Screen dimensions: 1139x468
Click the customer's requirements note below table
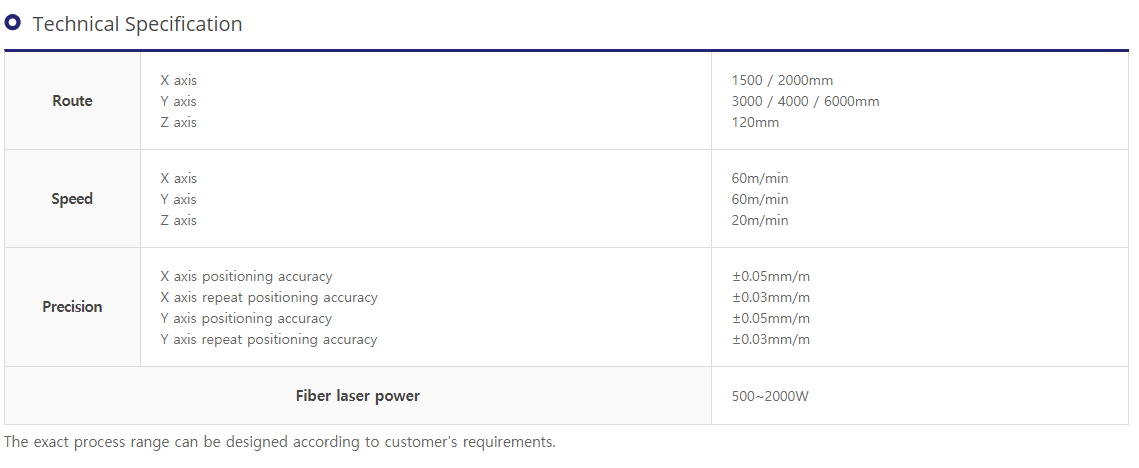(280, 442)
